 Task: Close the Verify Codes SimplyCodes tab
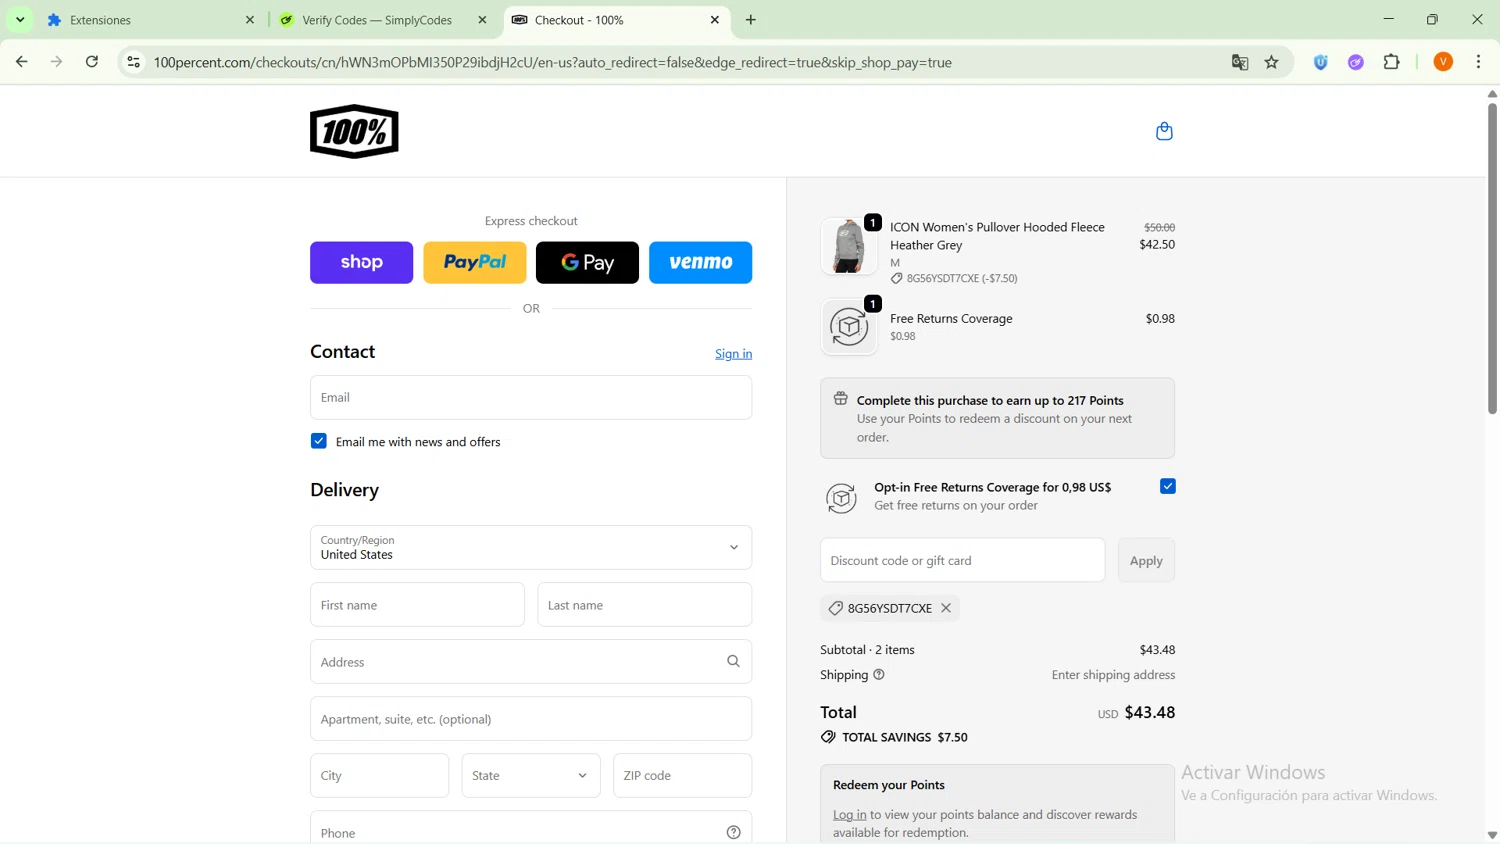point(482,20)
